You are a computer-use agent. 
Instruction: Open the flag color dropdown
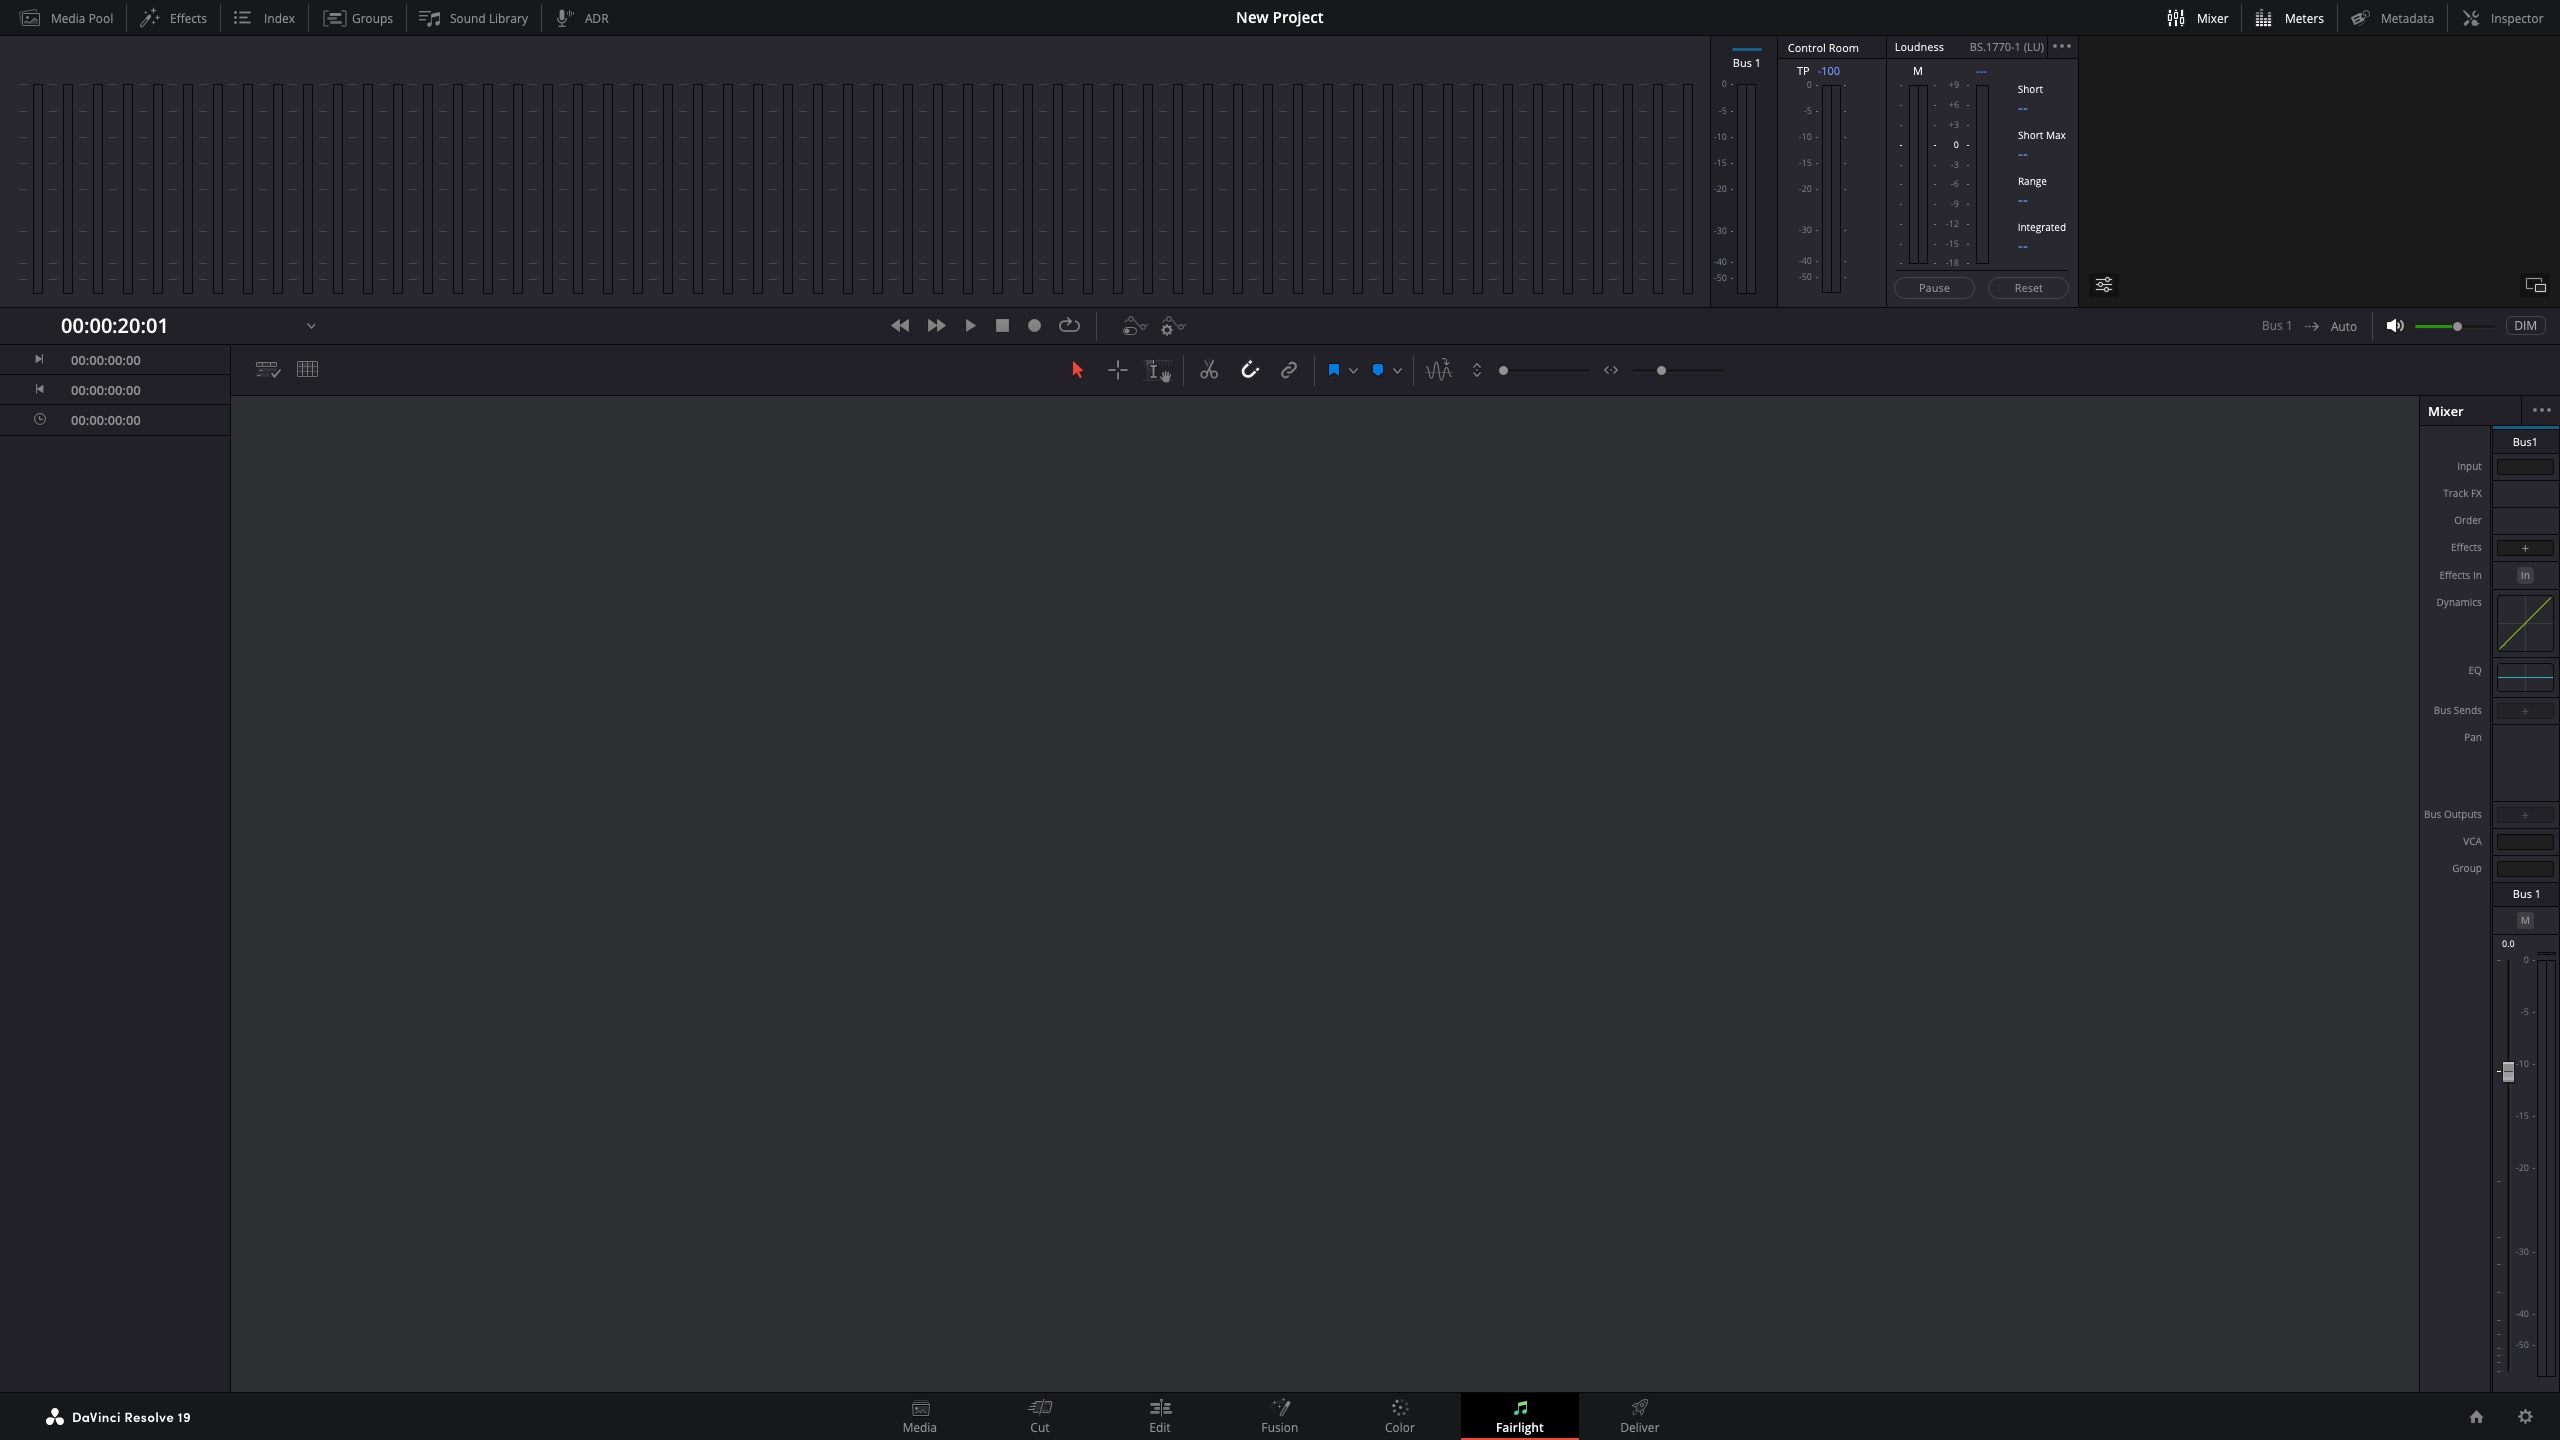(x=1354, y=370)
